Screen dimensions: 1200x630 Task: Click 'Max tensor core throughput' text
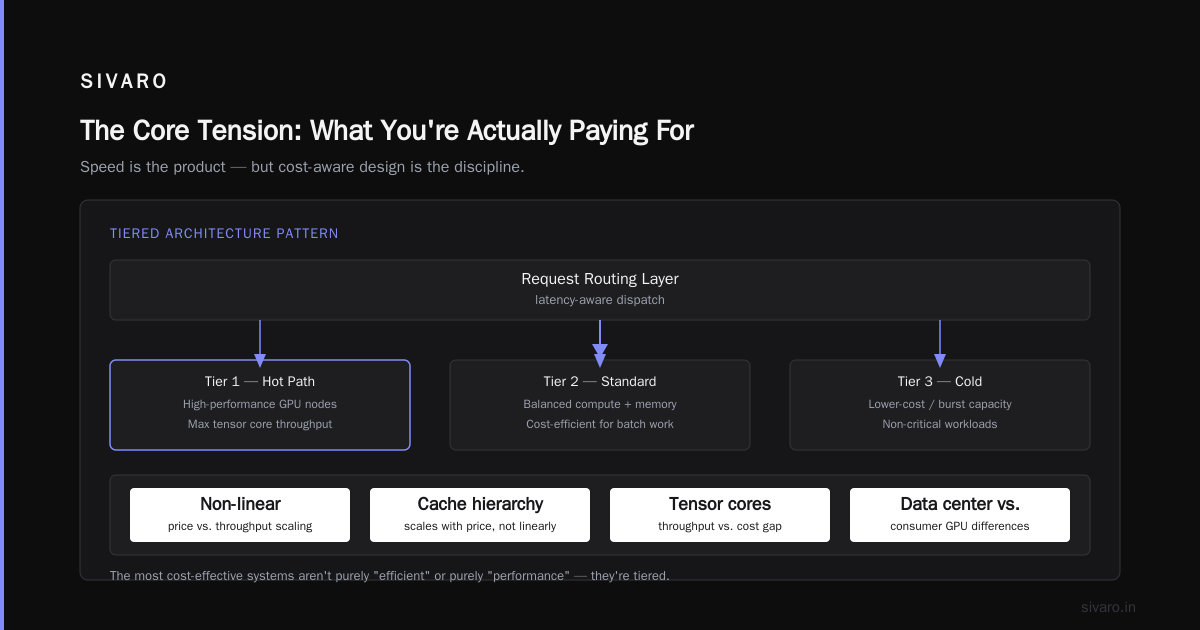260,424
